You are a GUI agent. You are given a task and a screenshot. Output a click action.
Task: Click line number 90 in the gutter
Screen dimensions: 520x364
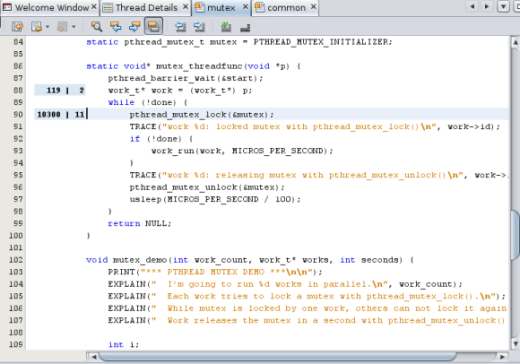click(x=18, y=114)
